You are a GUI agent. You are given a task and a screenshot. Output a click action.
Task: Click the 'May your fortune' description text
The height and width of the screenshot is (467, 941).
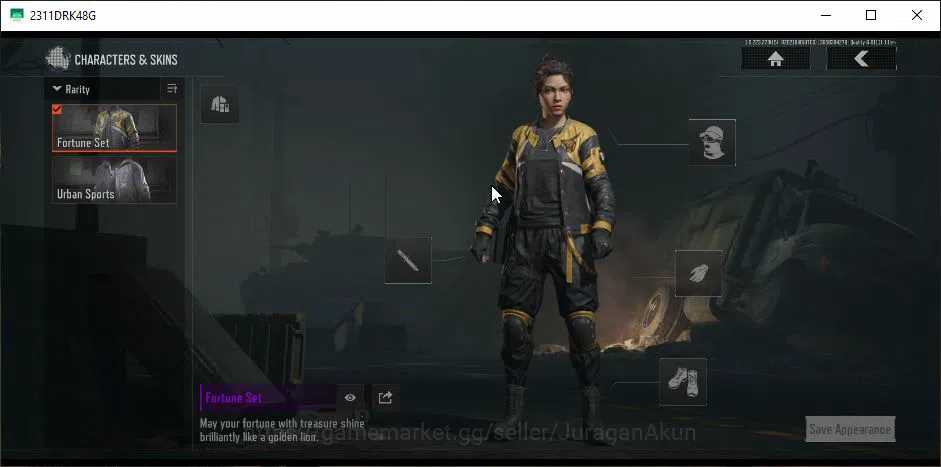click(x=282, y=430)
